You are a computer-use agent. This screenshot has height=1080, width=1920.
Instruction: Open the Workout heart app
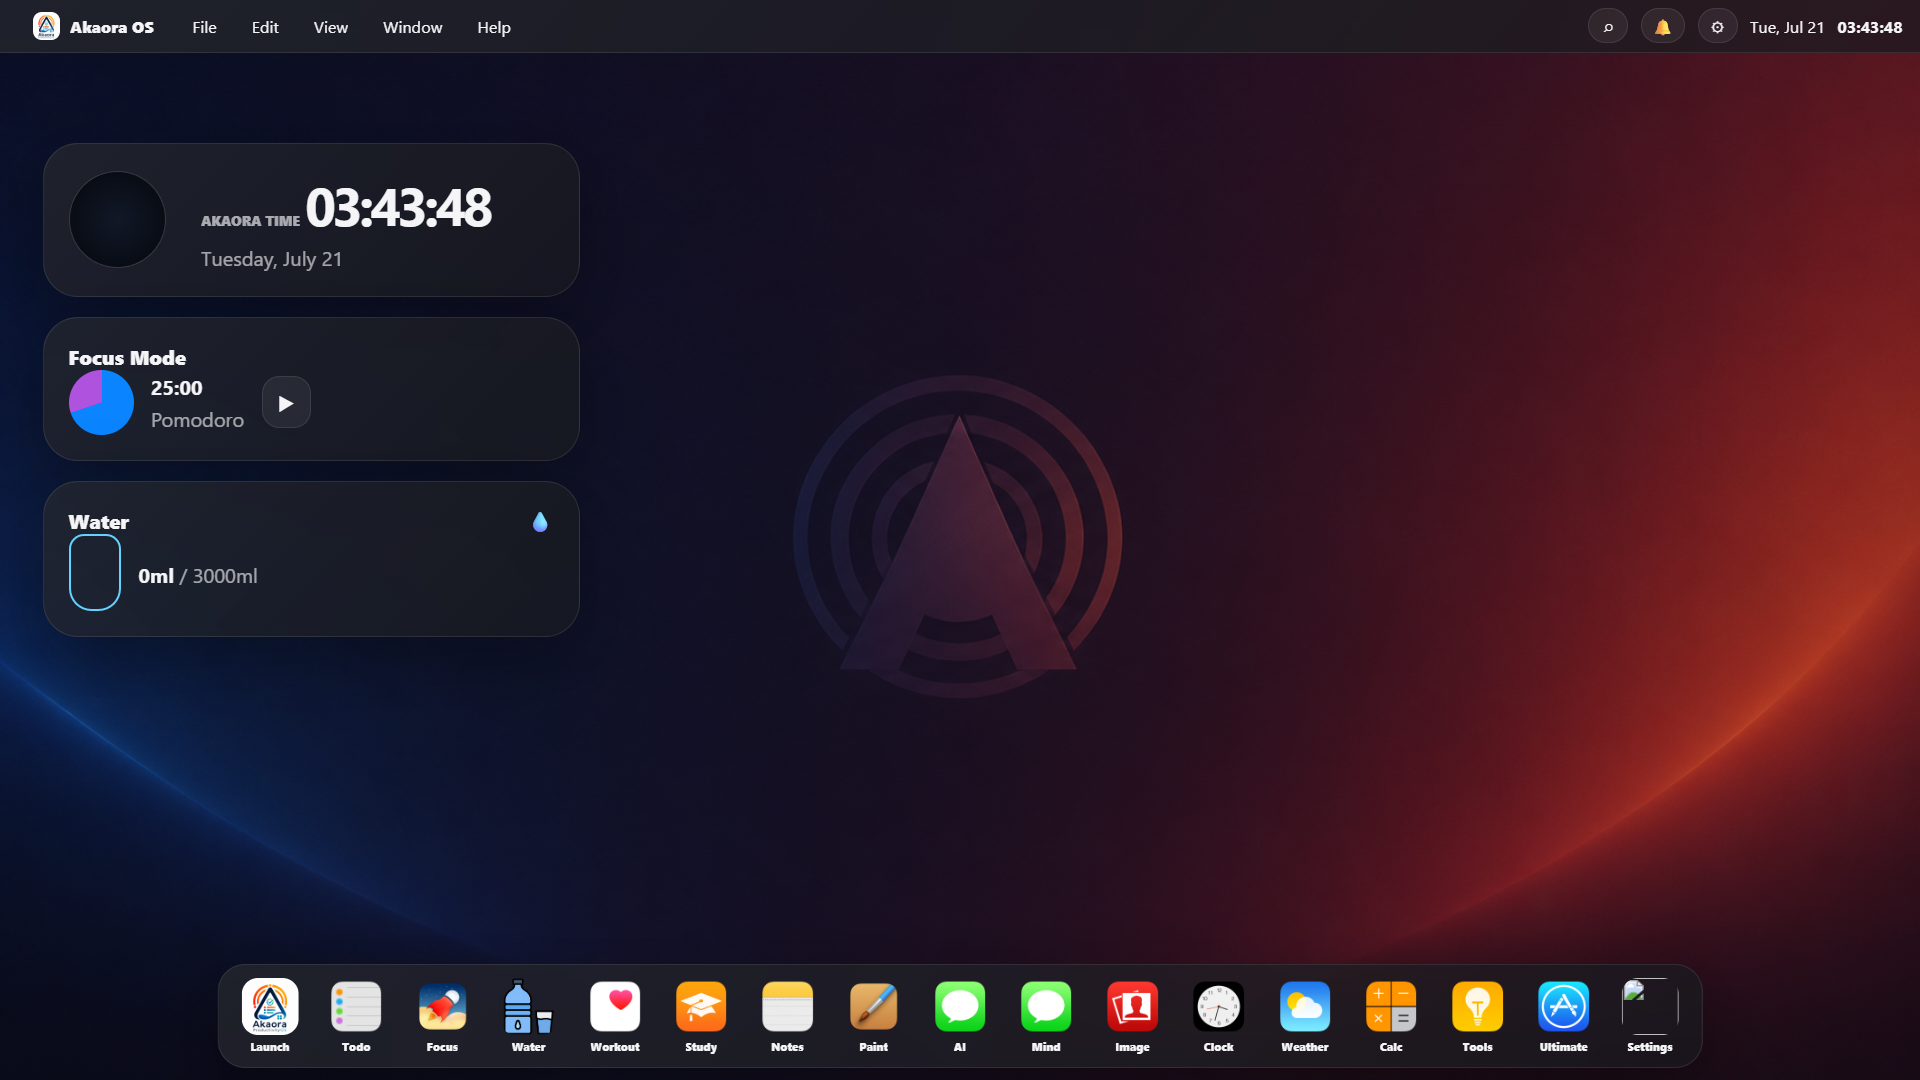pyautogui.click(x=615, y=1015)
